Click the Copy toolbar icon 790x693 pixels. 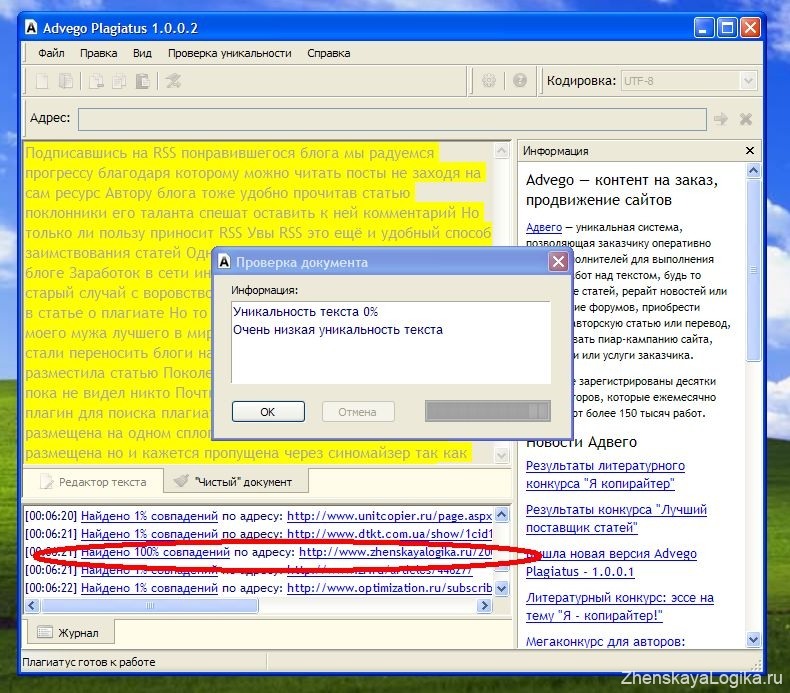point(119,81)
